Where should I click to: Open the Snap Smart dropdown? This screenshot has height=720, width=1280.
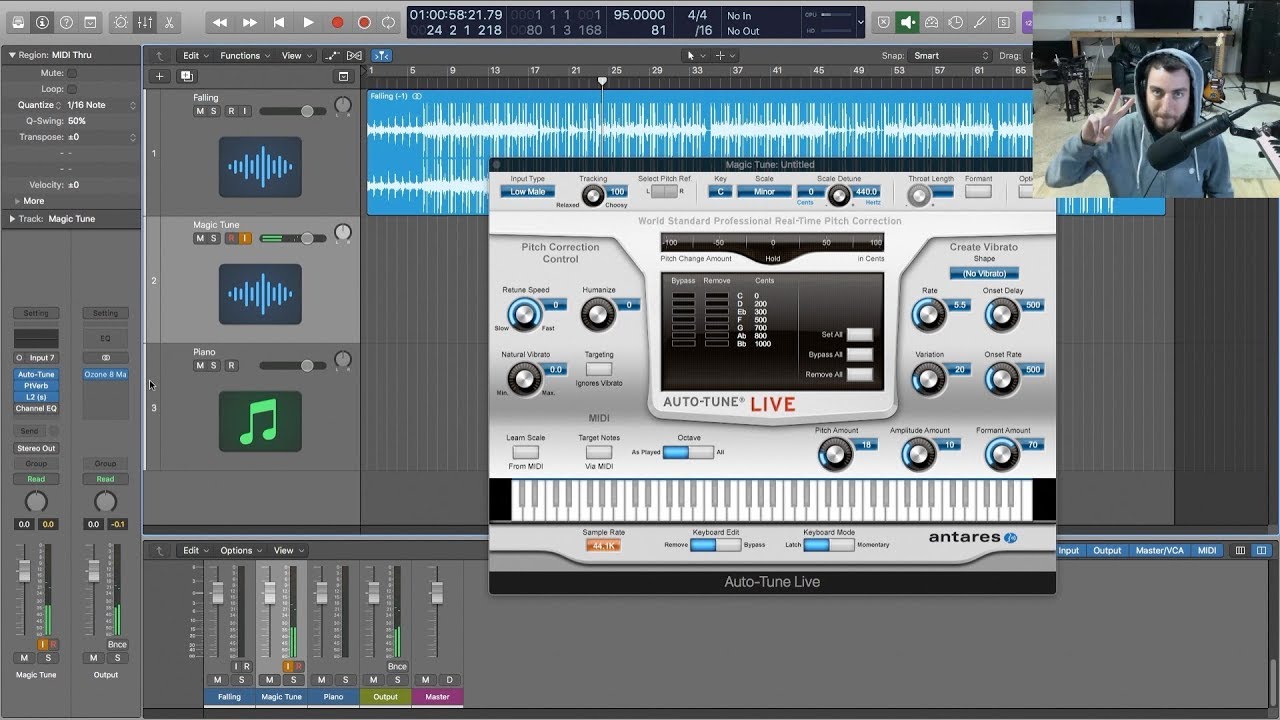pyautogui.click(x=951, y=56)
